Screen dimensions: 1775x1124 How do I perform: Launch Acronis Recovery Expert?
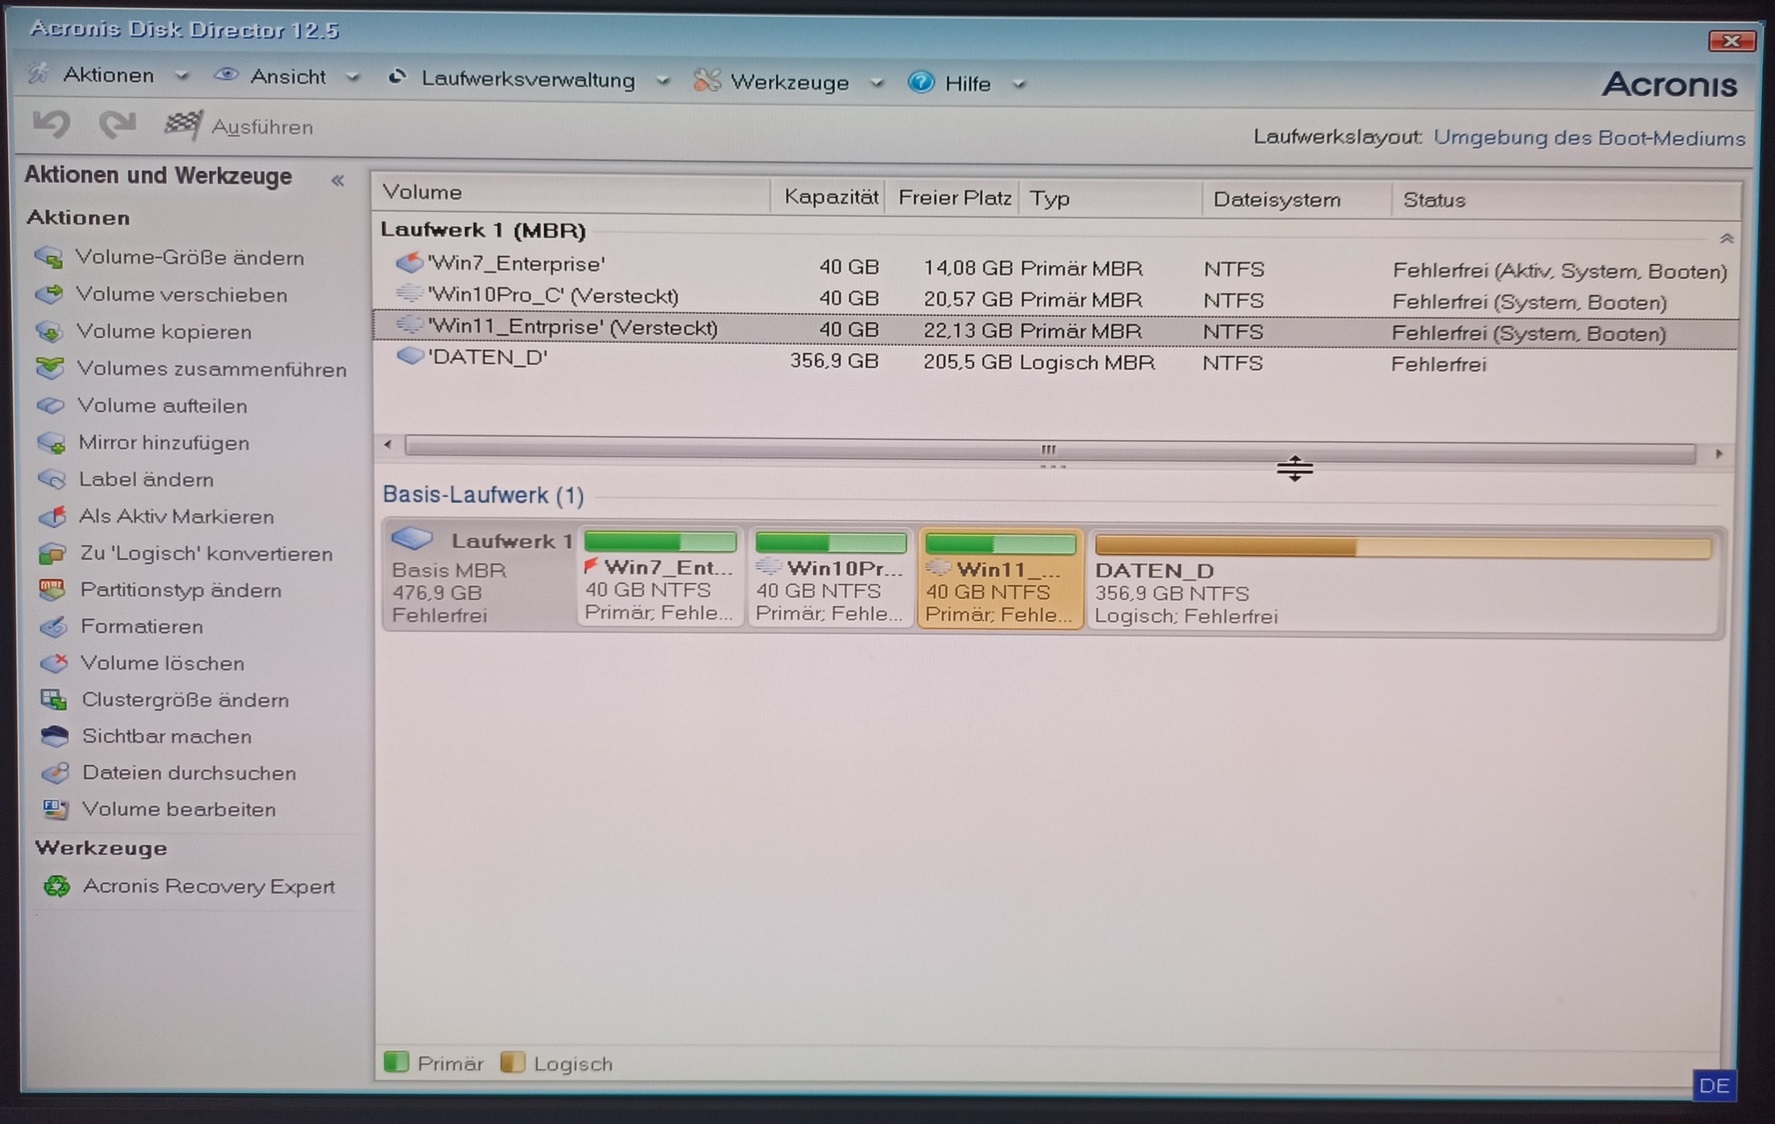click(208, 887)
